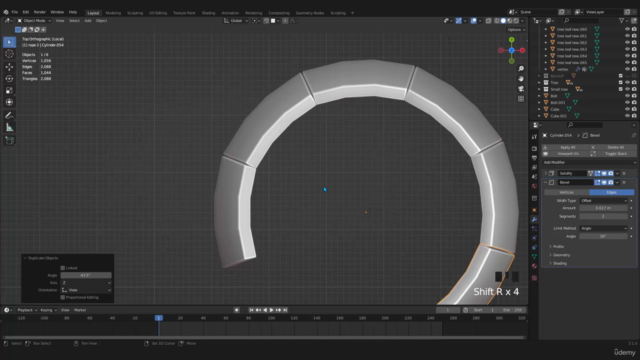Select the Add Cube tool

[x=9, y=141]
